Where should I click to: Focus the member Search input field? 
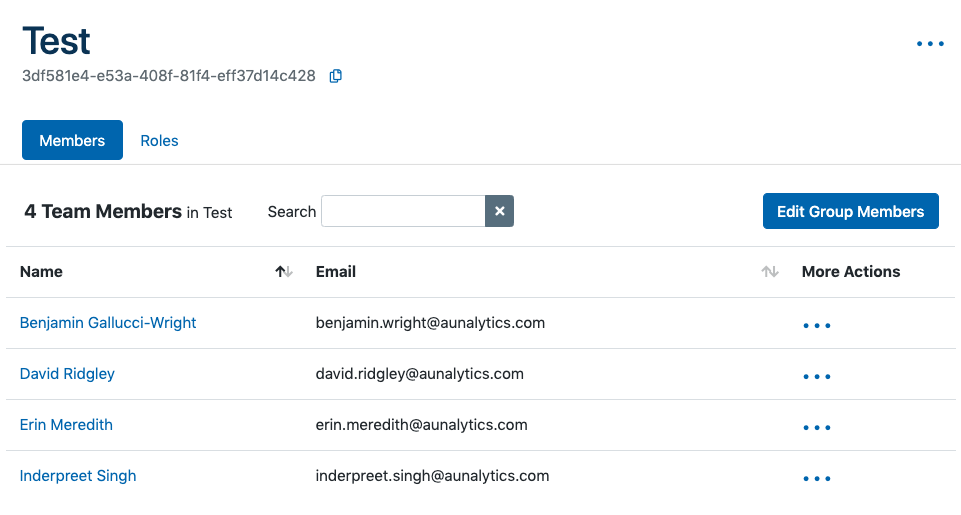pyautogui.click(x=403, y=211)
